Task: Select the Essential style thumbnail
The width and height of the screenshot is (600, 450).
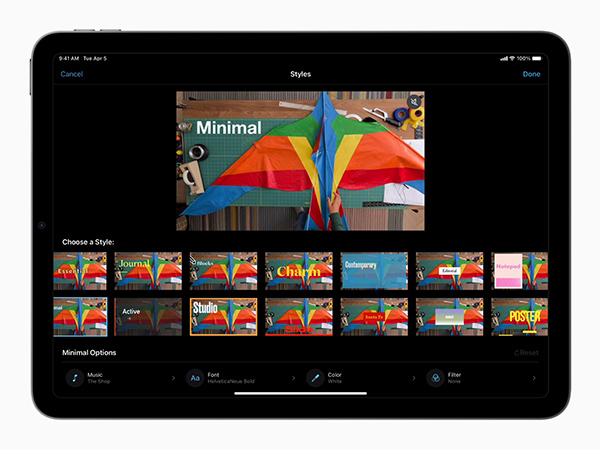Action: click(80, 271)
